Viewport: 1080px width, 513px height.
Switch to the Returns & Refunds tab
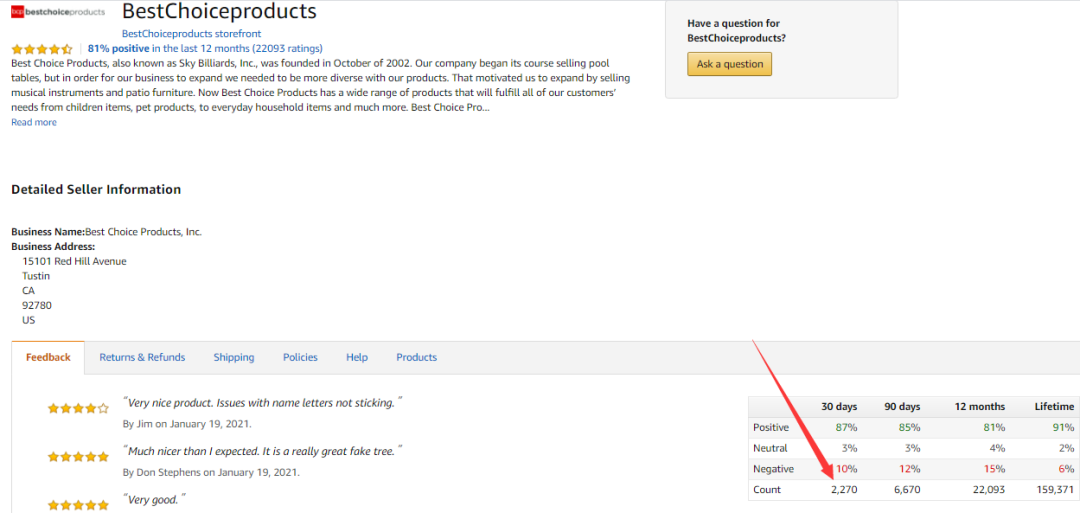(142, 357)
